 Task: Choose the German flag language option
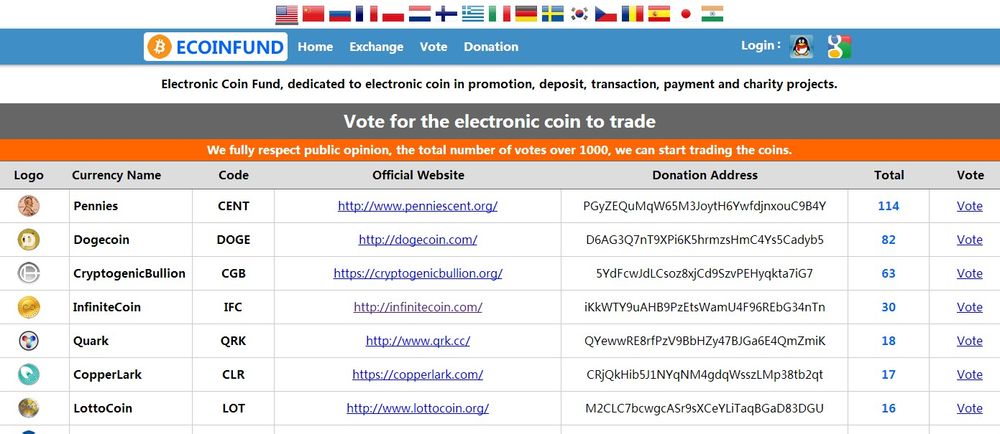point(526,14)
